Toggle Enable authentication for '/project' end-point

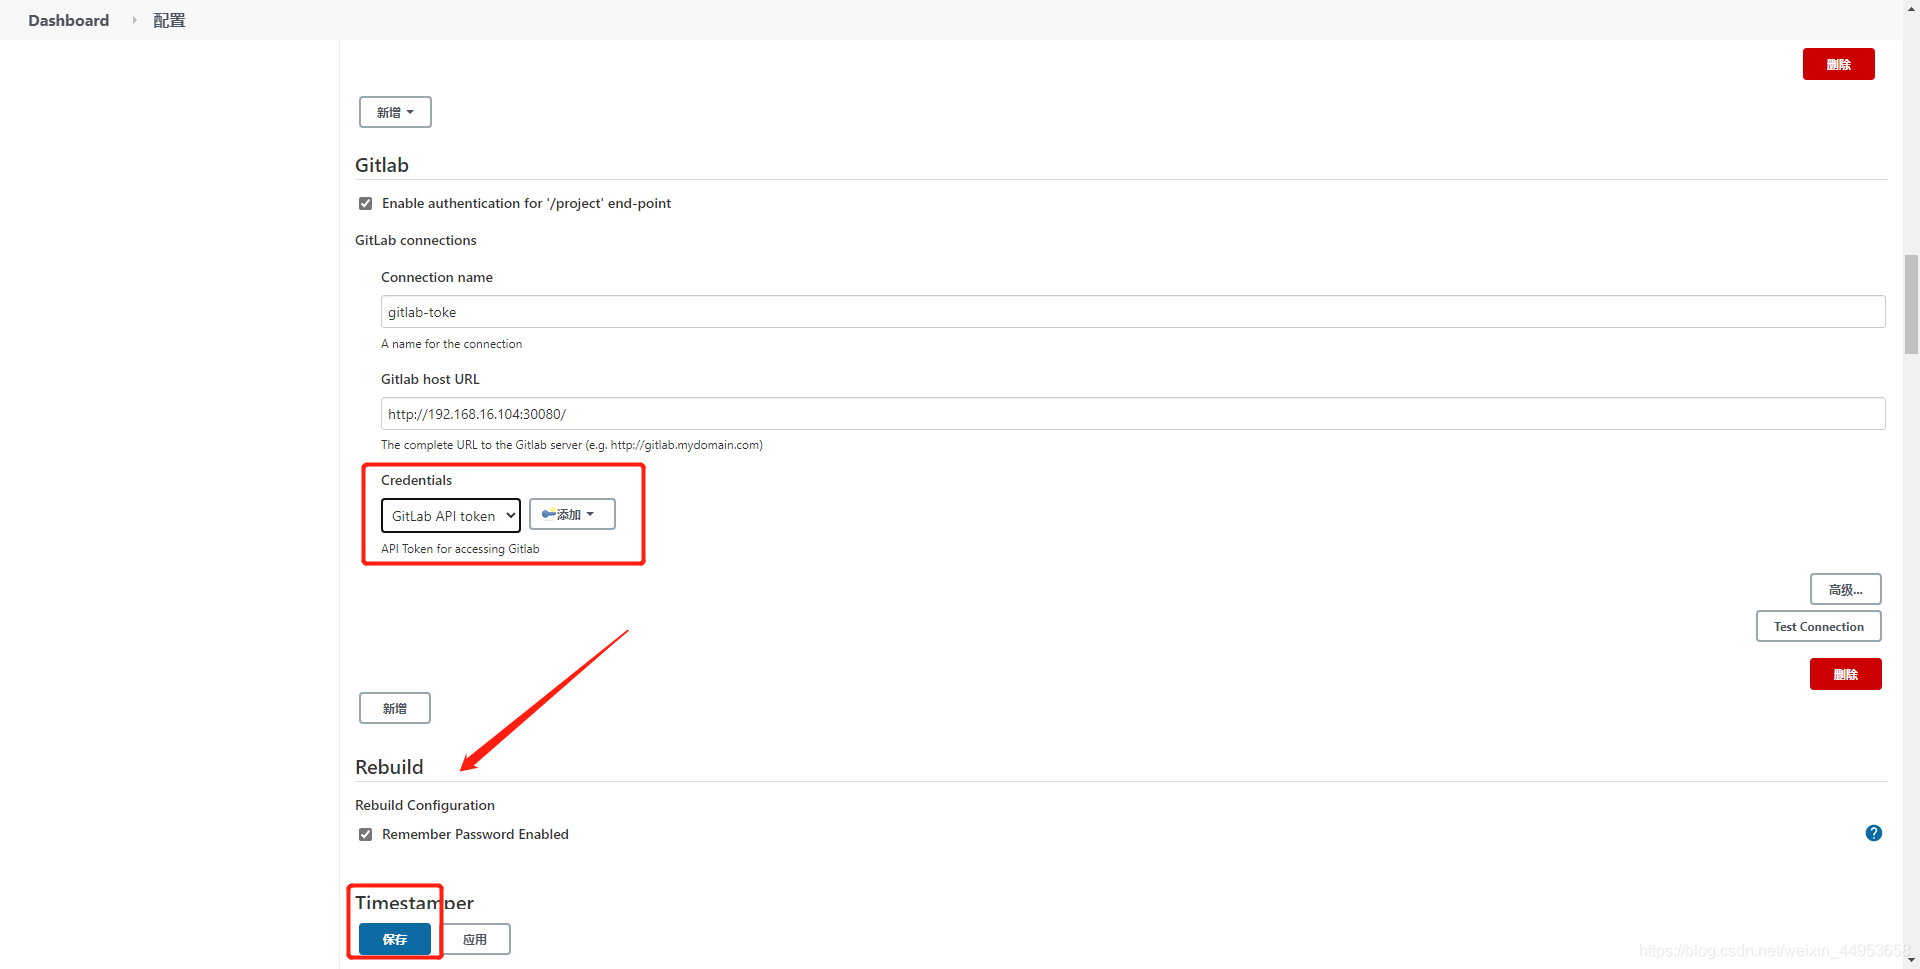(x=365, y=203)
